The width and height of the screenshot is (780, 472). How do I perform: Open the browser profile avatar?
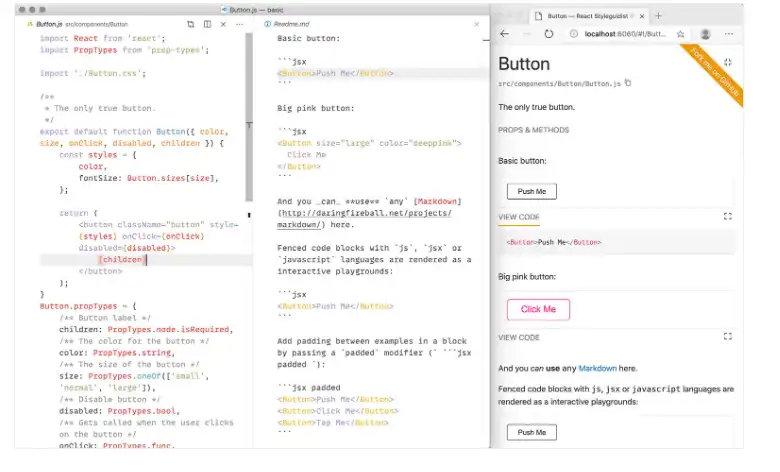coord(705,34)
